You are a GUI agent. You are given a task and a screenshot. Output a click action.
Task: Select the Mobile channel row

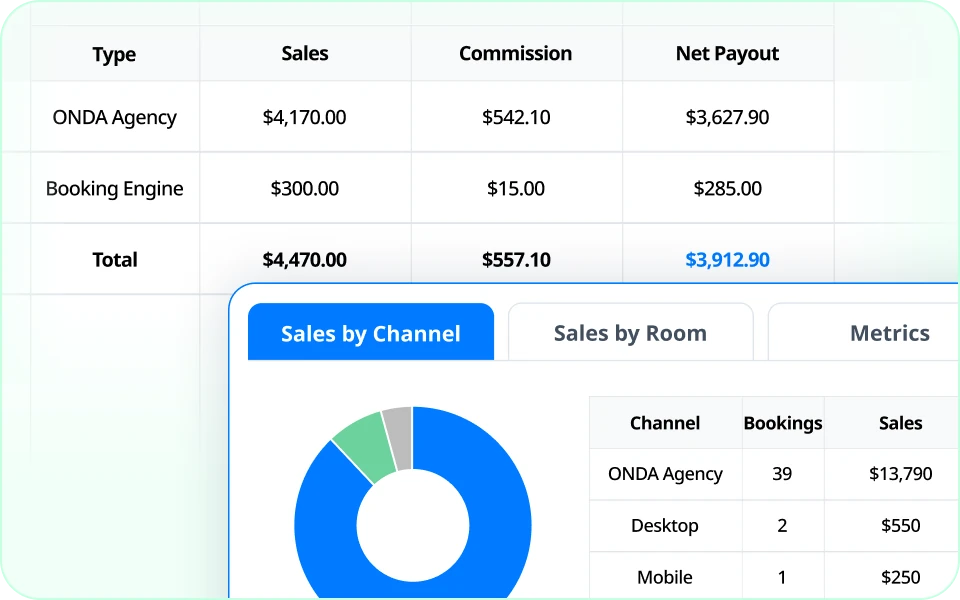[x=665, y=577]
